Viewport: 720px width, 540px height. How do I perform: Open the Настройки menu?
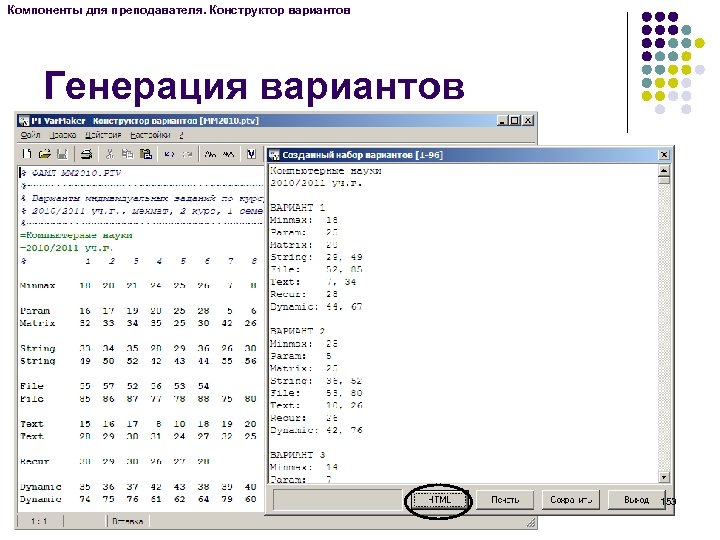(150, 135)
